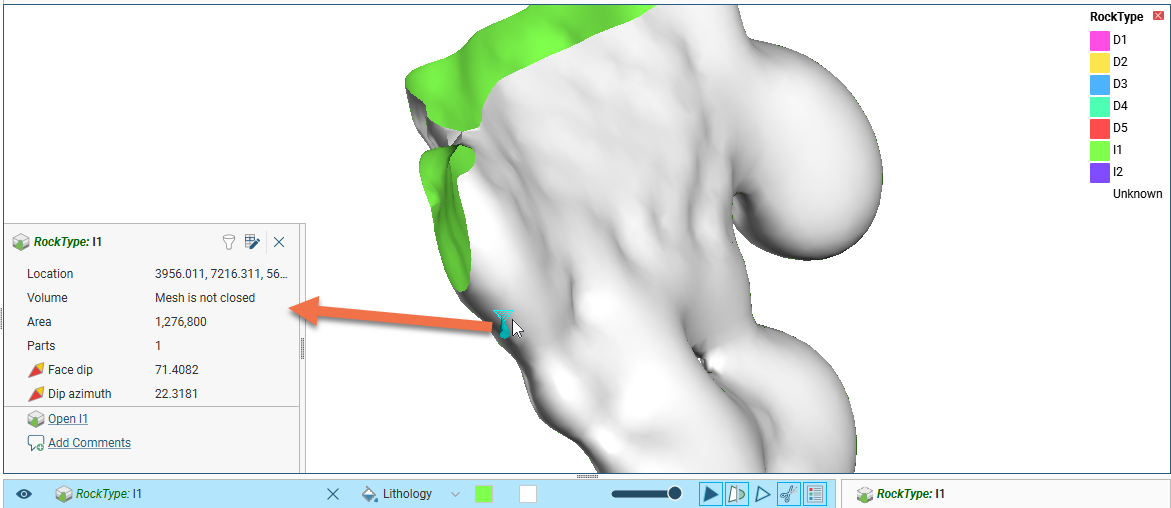
Task: Select RockType: I1 in the right properties panel
Action: pos(910,494)
